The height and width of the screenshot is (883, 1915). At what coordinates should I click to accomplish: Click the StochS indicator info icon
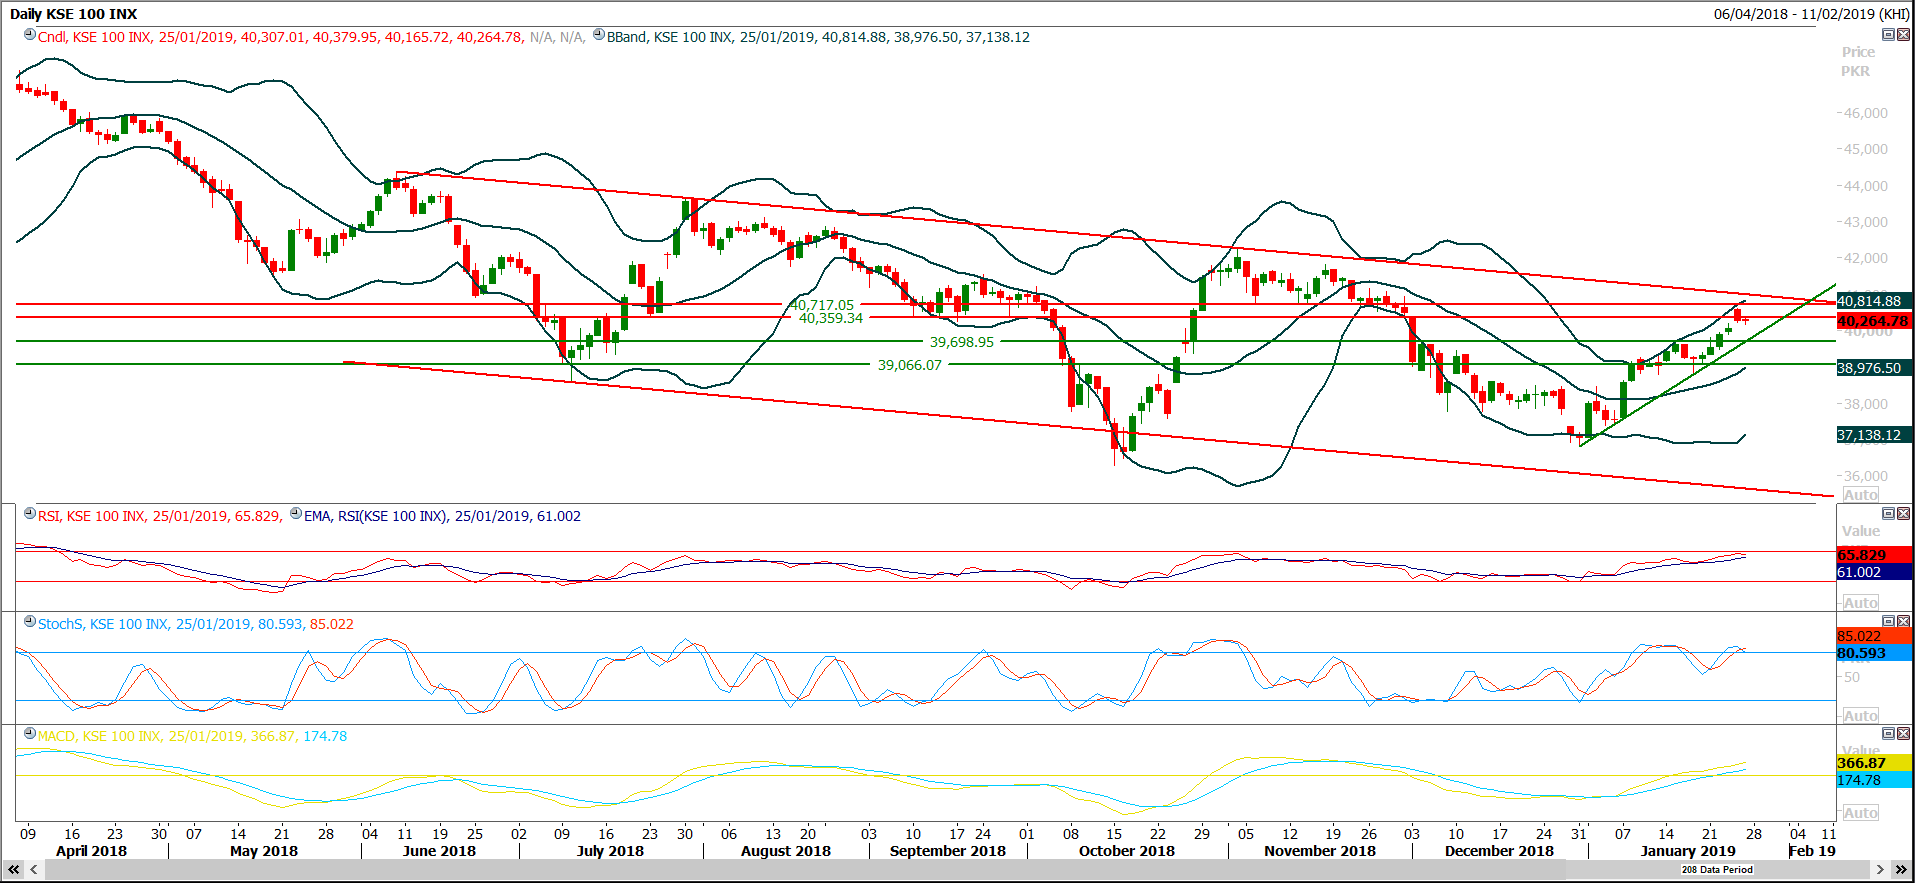[30, 622]
